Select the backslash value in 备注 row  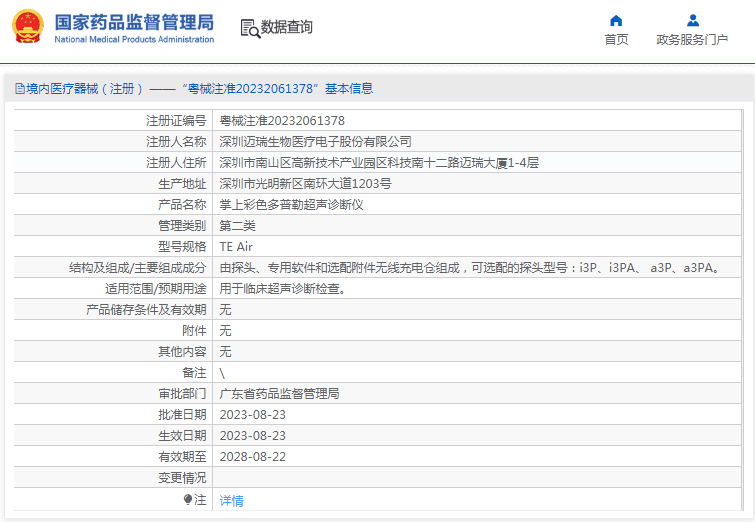click(x=222, y=373)
